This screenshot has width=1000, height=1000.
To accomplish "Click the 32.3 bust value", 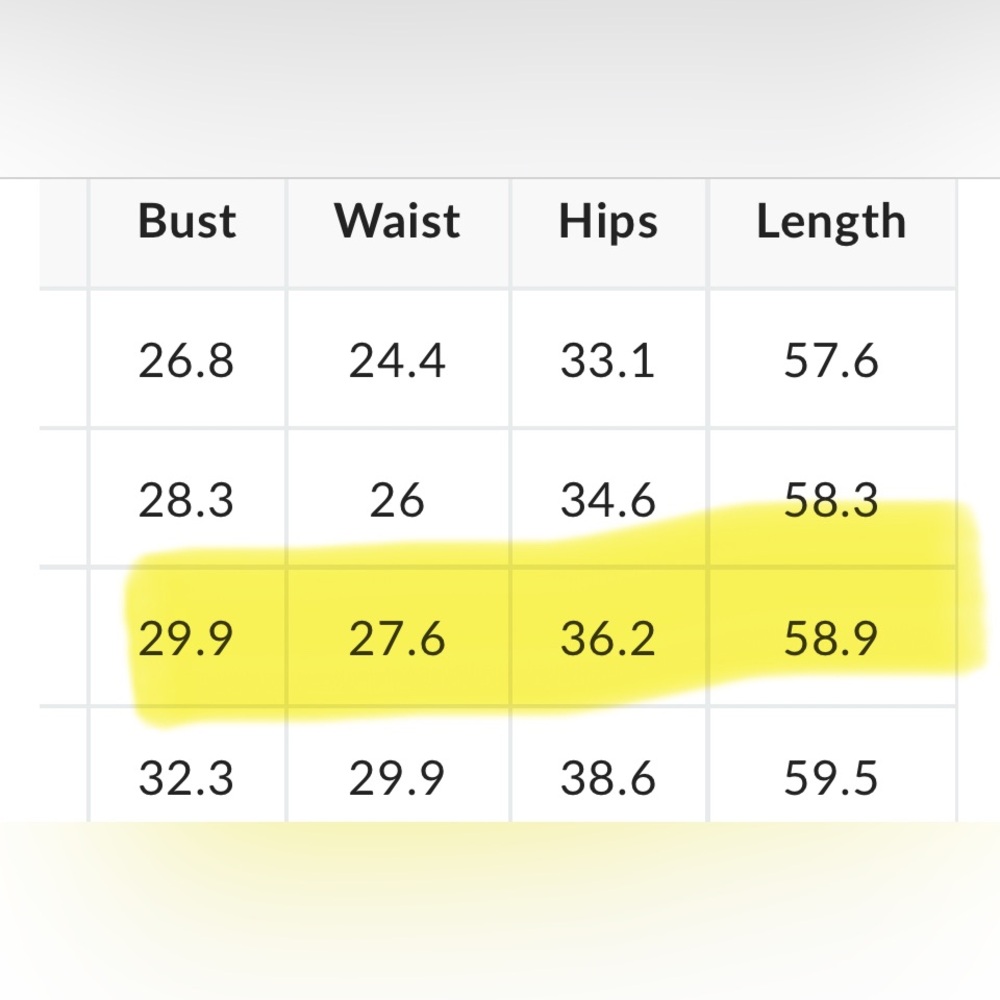I will pos(187,777).
